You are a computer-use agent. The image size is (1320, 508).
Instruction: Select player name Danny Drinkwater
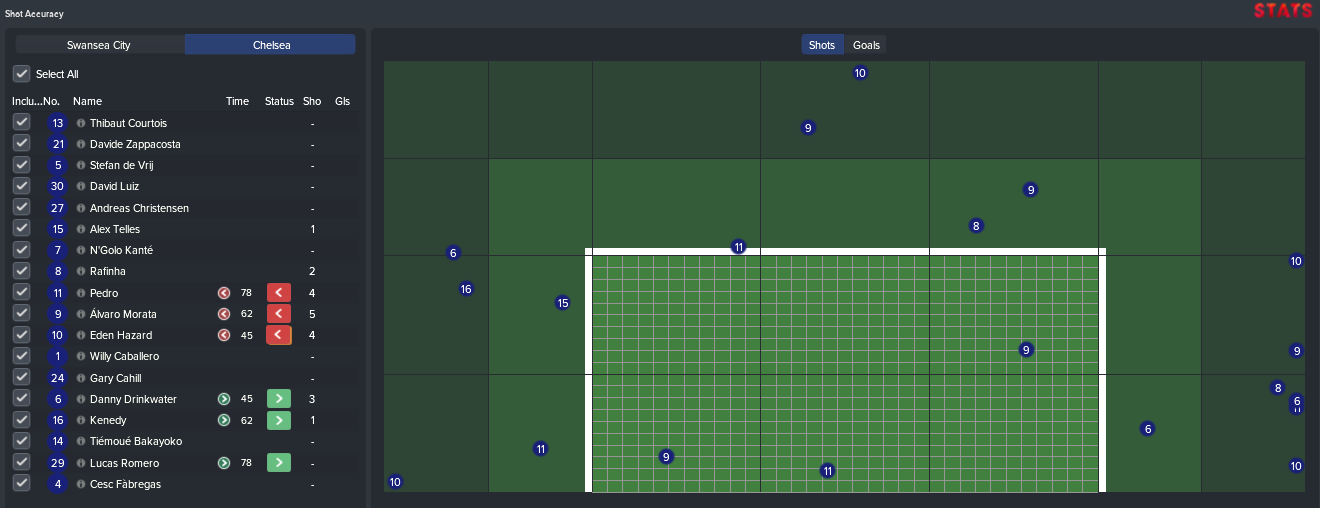pyautogui.click(x=133, y=399)
